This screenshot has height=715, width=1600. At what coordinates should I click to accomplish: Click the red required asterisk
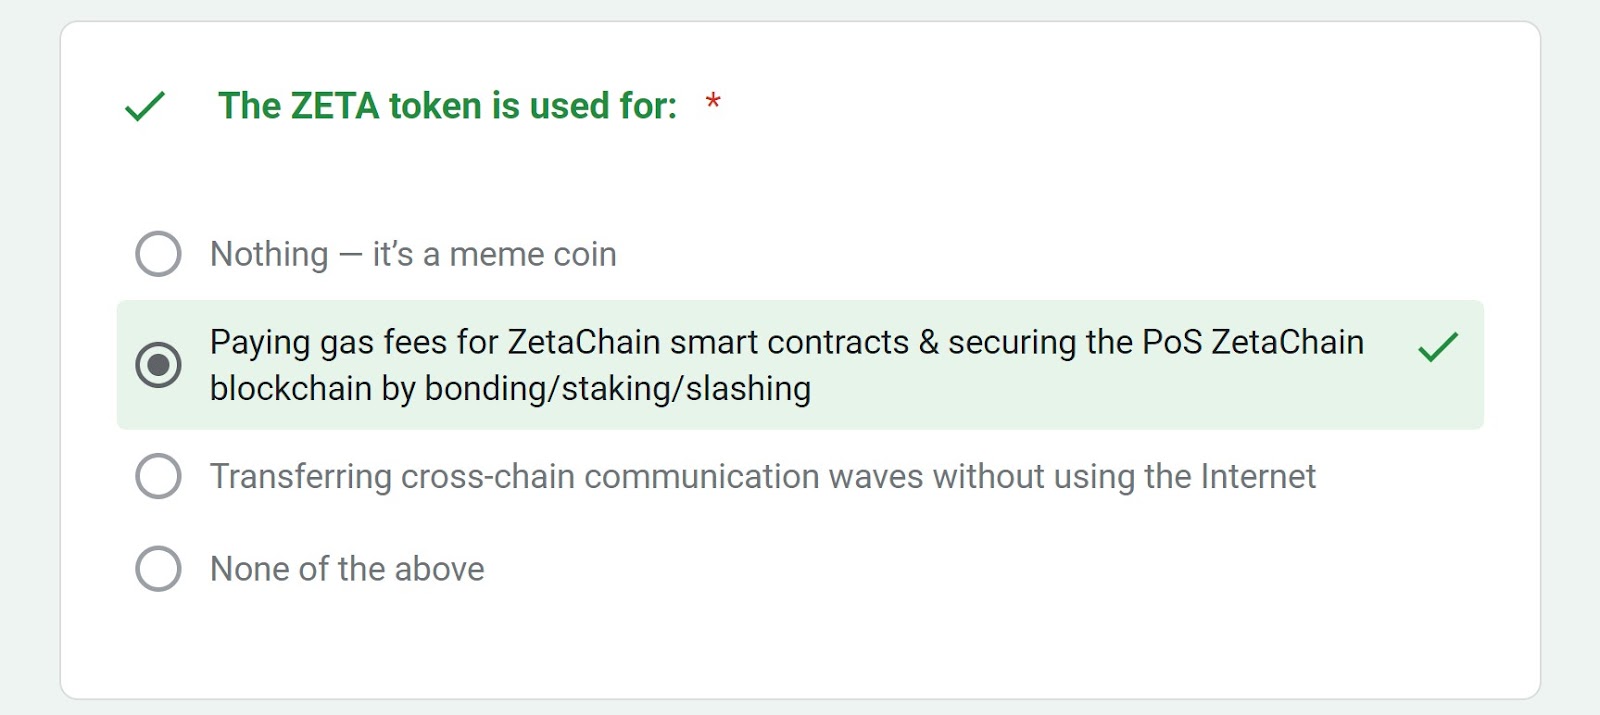pos(713,101)
